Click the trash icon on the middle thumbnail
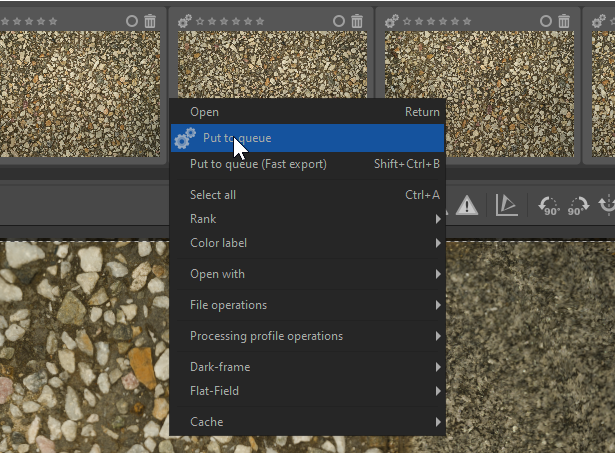The image size is (615, 453). click(x=357, y=21)
